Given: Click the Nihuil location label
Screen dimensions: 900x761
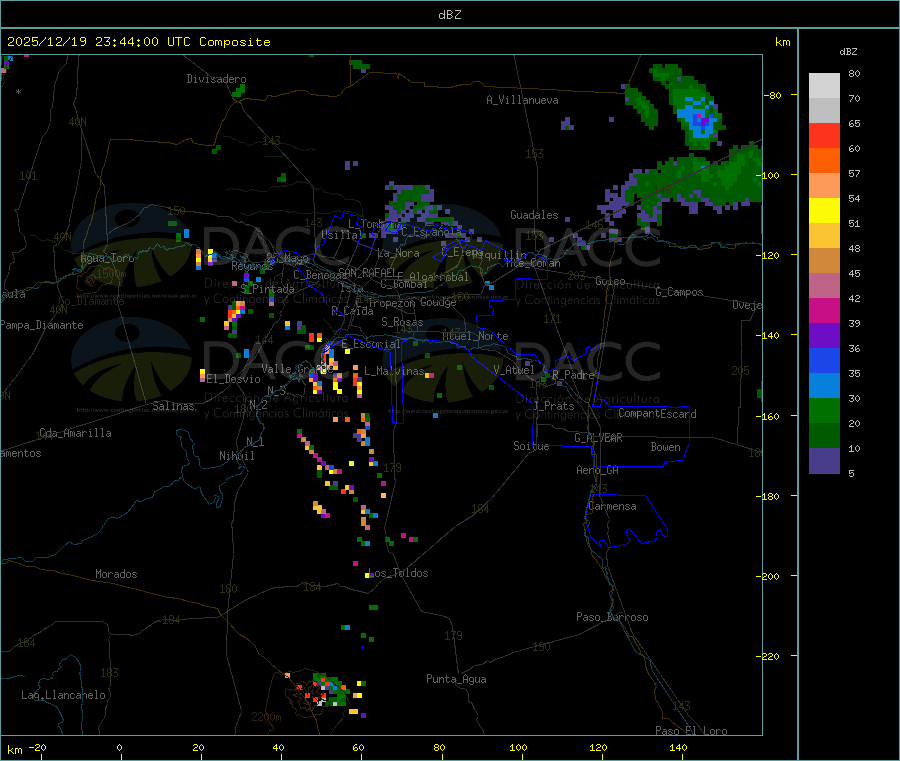Looking at the screenshot, I should 237,456.
